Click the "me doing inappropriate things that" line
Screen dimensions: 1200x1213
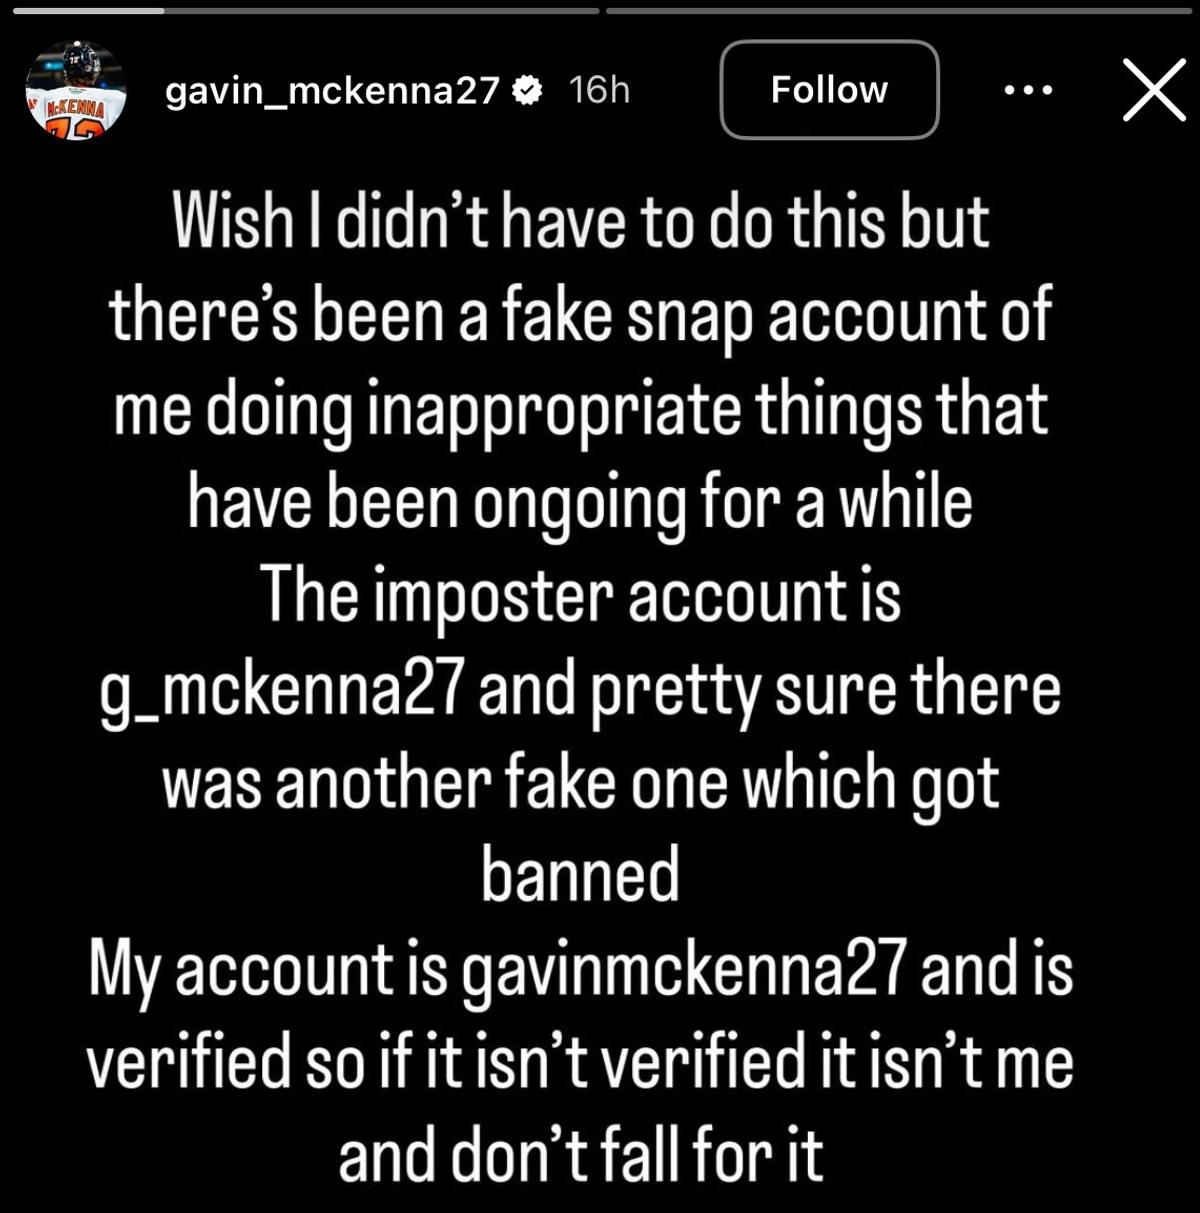(x=580, y=410)
